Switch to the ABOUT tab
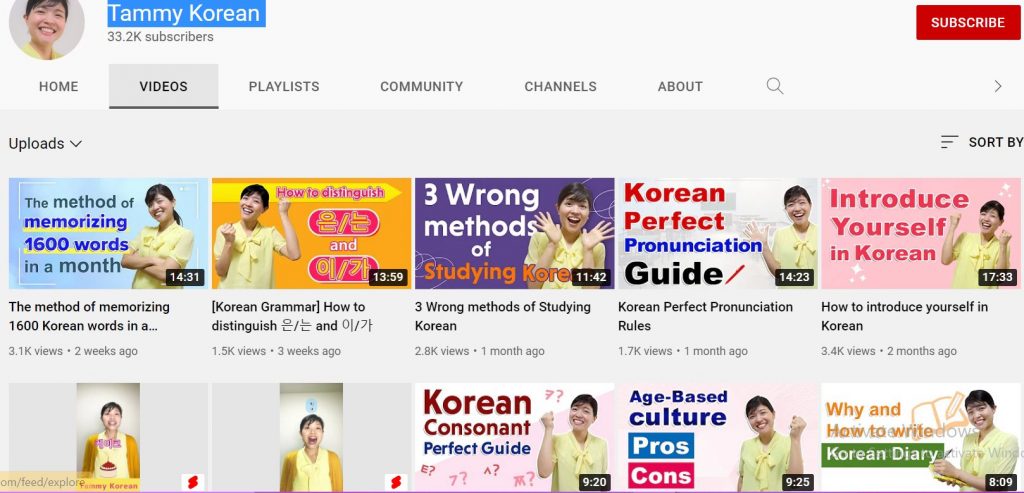Image resolution: width=1024 pixels, height=493 pixels. coord(680,86)
